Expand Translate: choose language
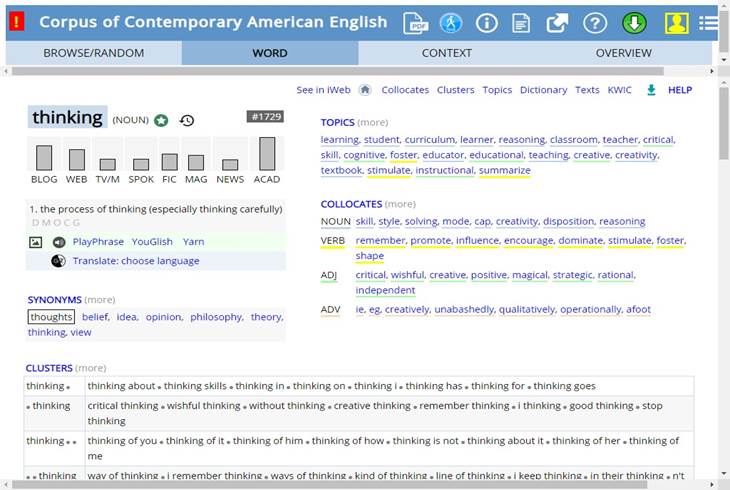Image resolution: width=730 pixels, height=490 pixels. tap(135, 261)
